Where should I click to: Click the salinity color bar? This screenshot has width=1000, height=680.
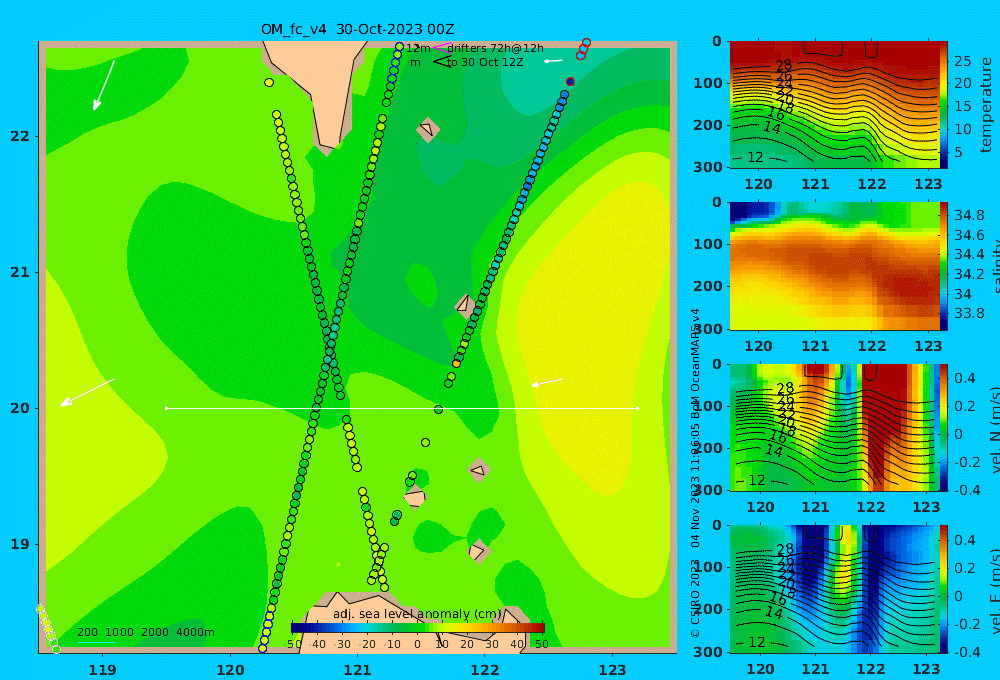(944, 266)
